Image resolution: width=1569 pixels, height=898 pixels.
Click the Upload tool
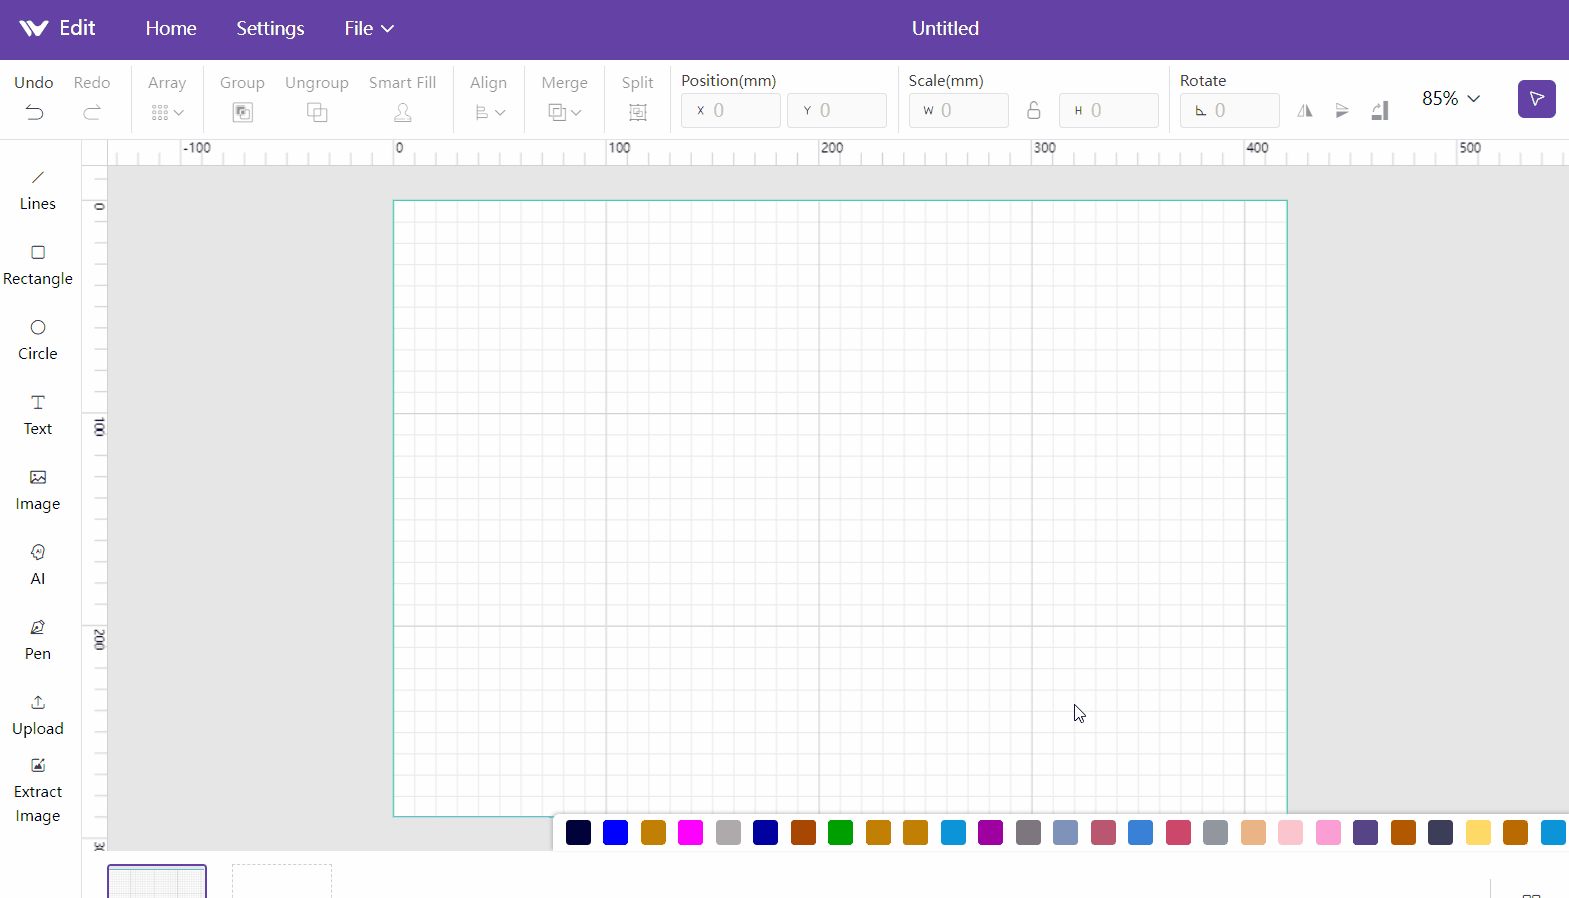[x=38, y=714]
